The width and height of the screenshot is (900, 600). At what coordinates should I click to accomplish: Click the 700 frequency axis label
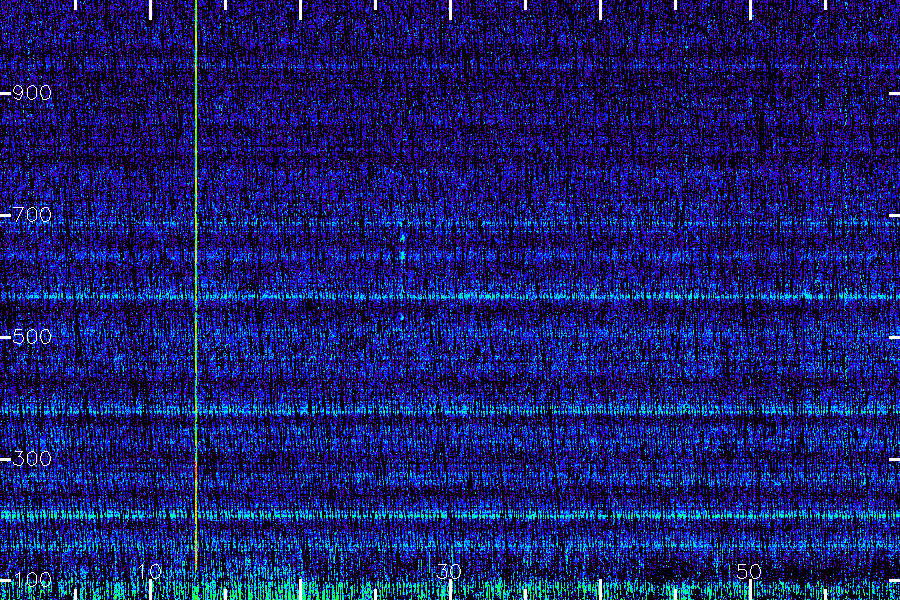tap(32, 215)
